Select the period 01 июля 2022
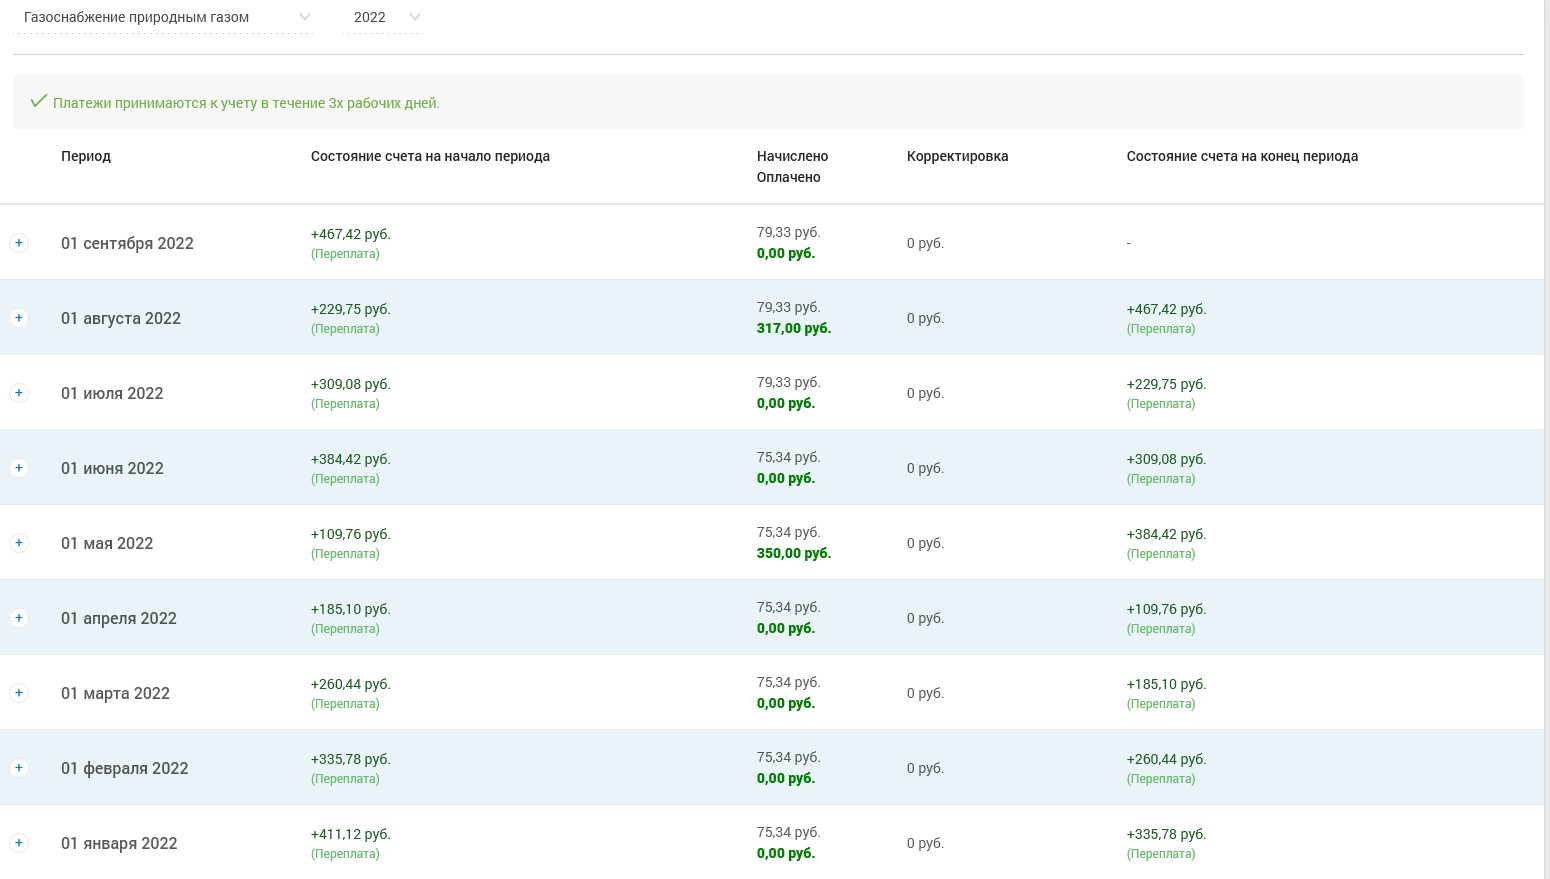1550x879 pixels. [112, 393]
